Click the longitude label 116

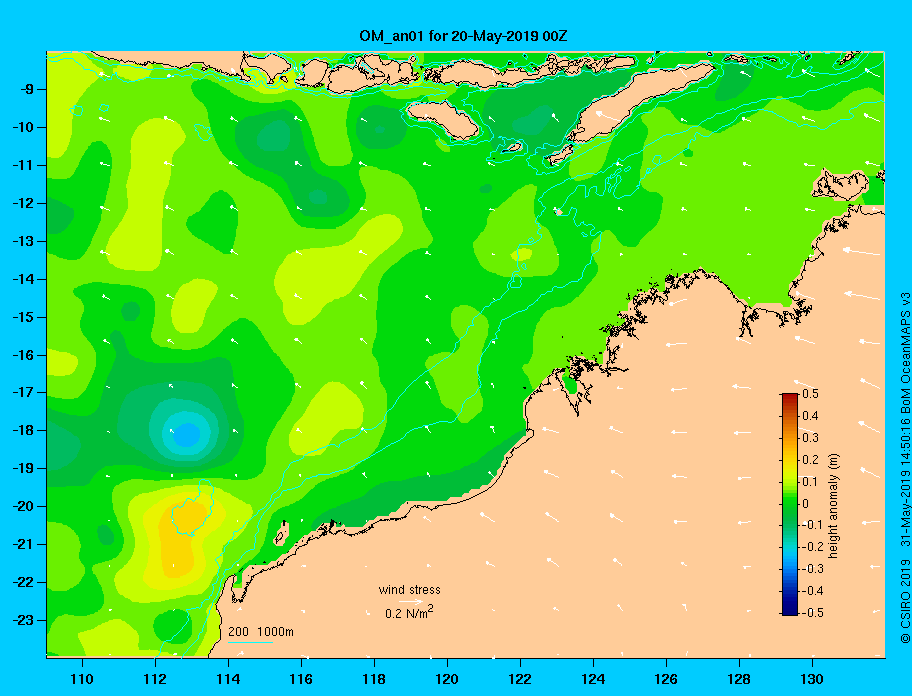click(x=301, y=679)
